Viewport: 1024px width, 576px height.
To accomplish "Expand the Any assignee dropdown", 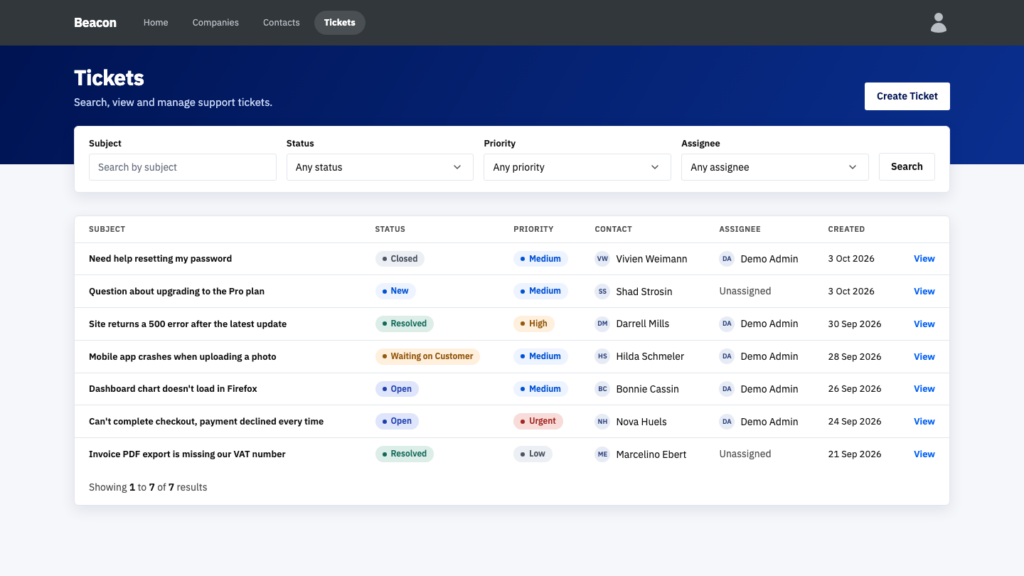I will pos(775,167).
